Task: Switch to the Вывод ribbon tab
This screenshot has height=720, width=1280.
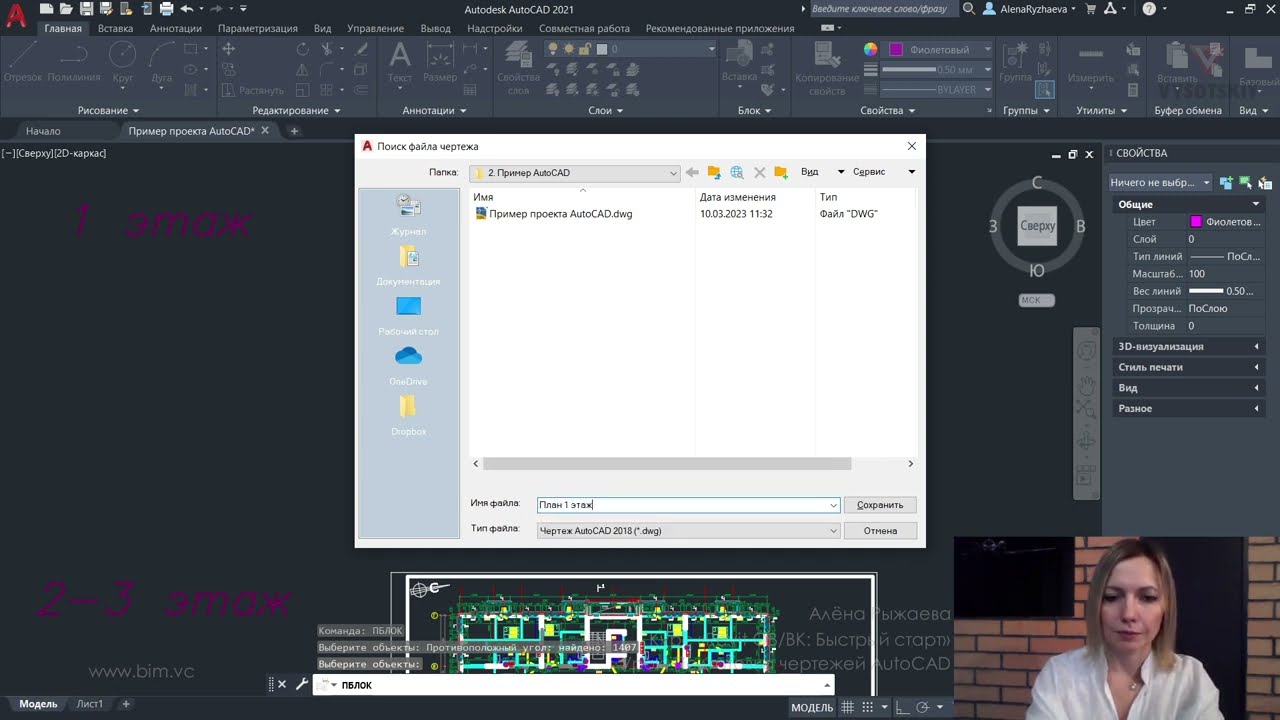Action: tap(436, 28)
